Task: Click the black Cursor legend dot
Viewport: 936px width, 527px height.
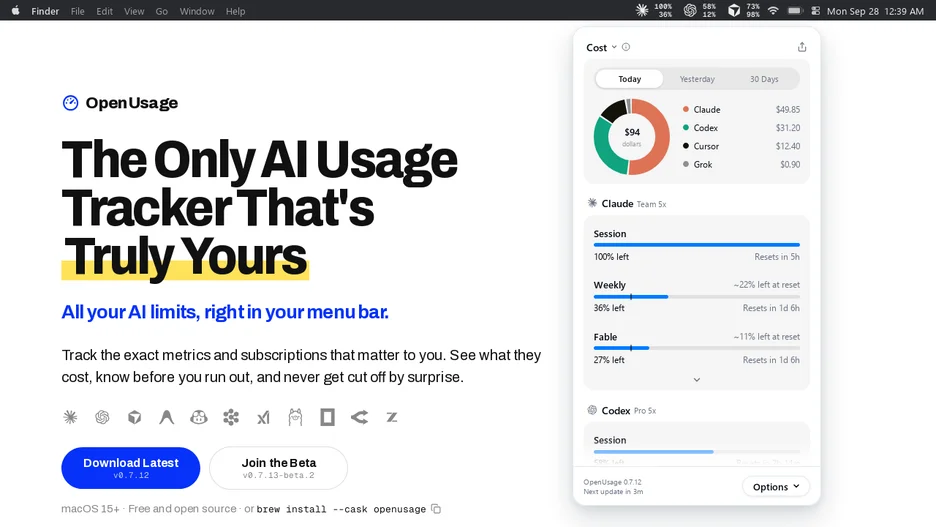Action: click(x=686, y=146)
